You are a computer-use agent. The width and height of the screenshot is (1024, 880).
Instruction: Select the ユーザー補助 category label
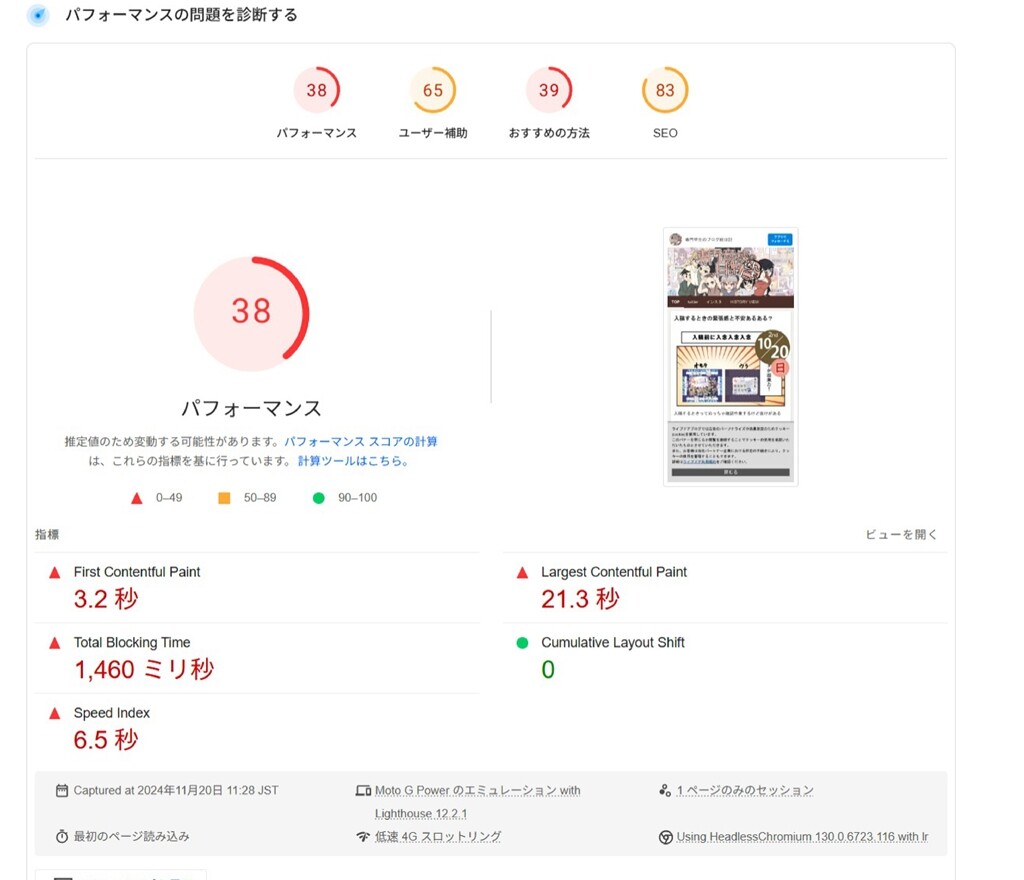[x=433, y=133]
